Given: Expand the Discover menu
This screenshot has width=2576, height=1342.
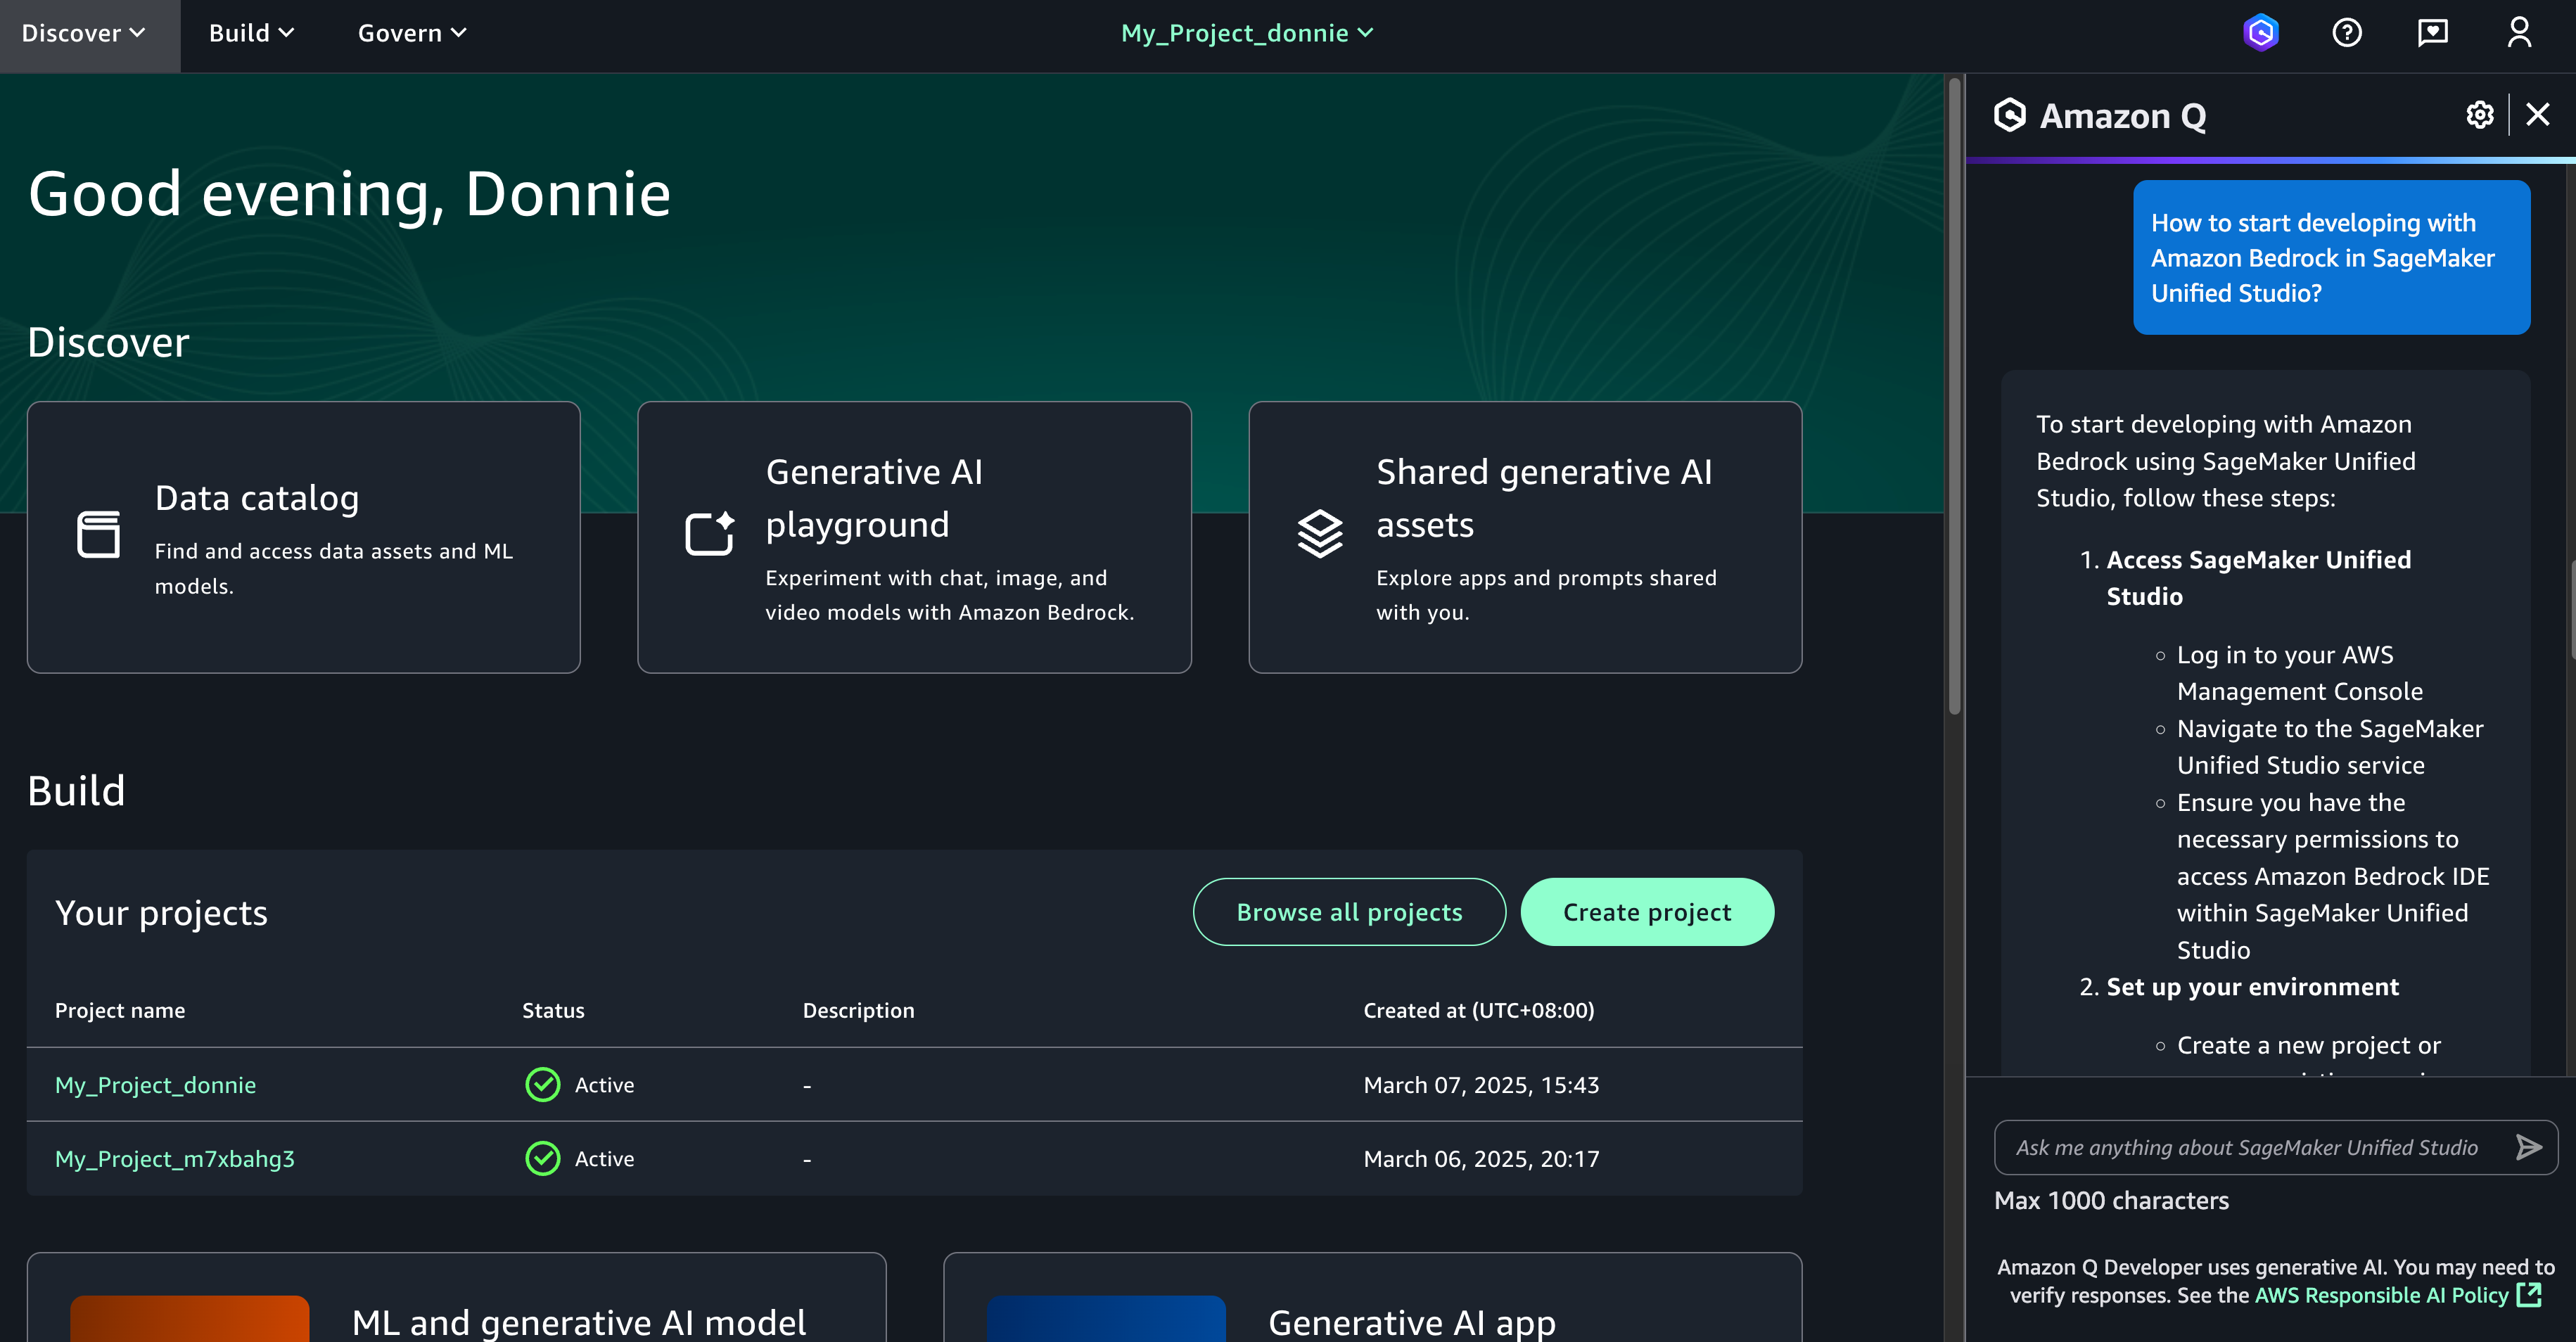Looking at the screenshot, I should [84, 33].
